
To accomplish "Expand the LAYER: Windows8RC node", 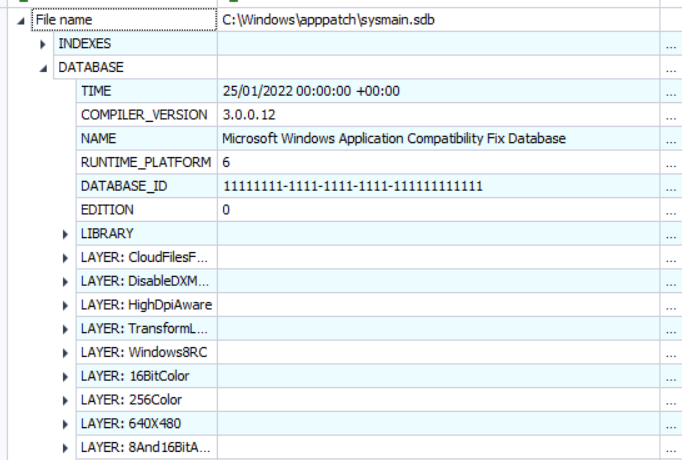I will [65, 353].
